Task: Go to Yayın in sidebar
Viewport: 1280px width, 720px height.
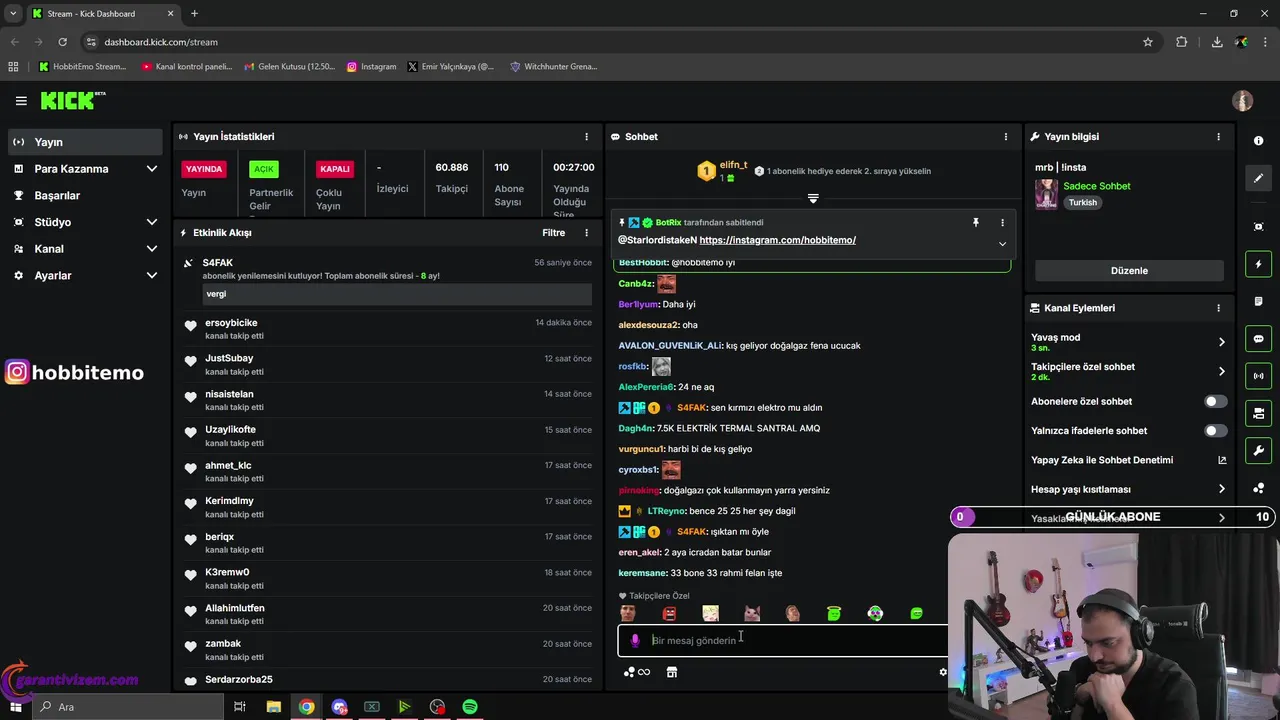Action: coord(85,142)
